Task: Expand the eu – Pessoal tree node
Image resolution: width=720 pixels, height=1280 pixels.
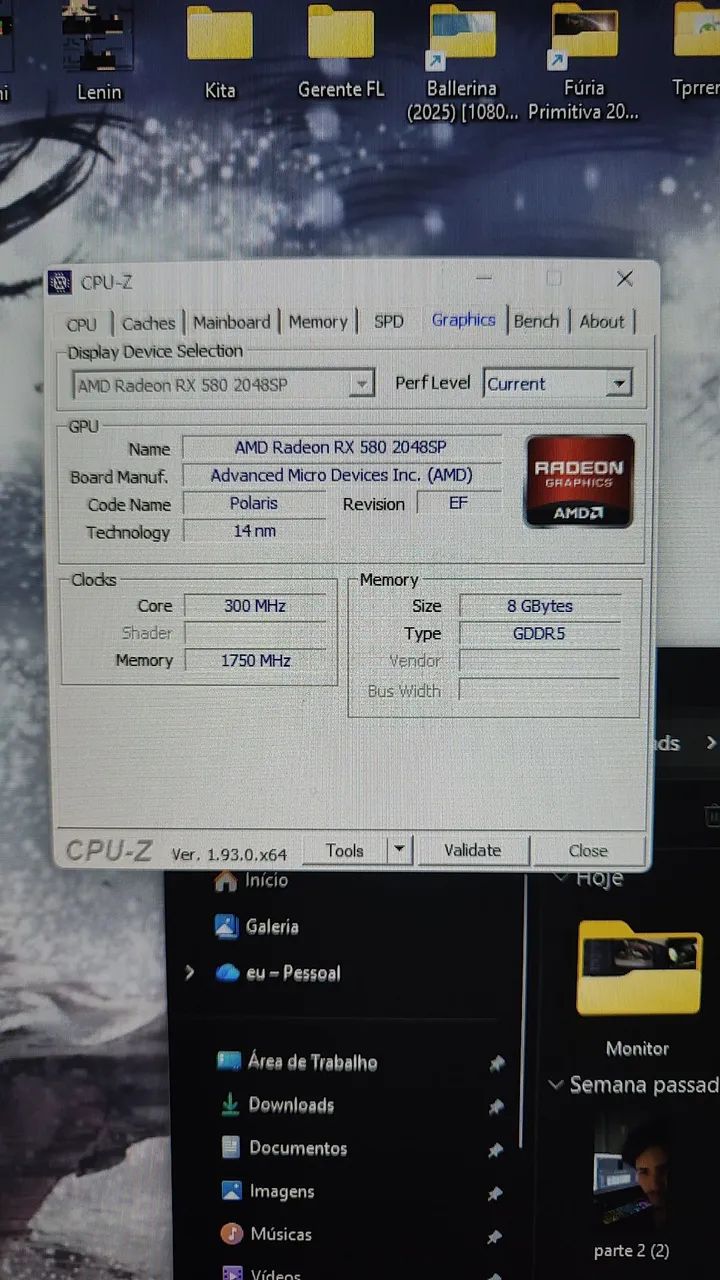Action: click(x=189, y=972)
